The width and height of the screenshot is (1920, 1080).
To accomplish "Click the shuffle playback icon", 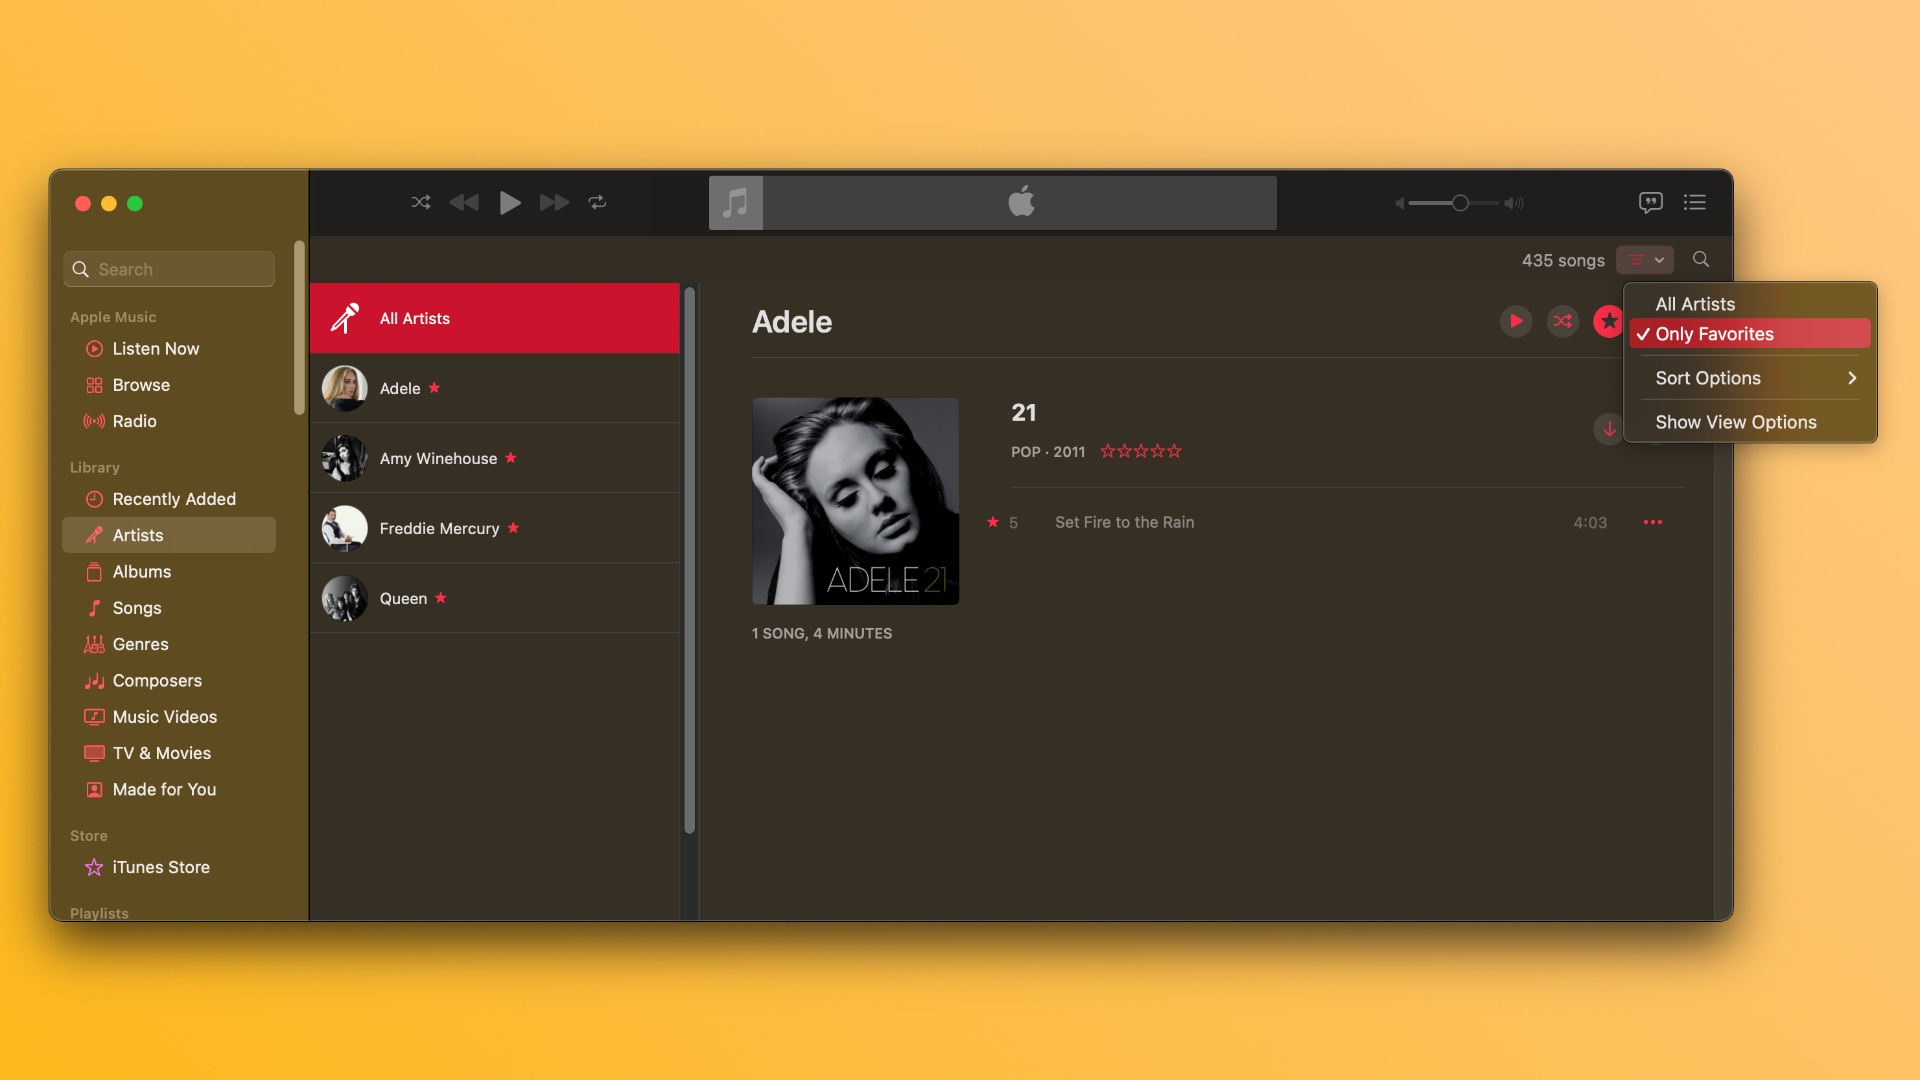I will coord(421,202).
